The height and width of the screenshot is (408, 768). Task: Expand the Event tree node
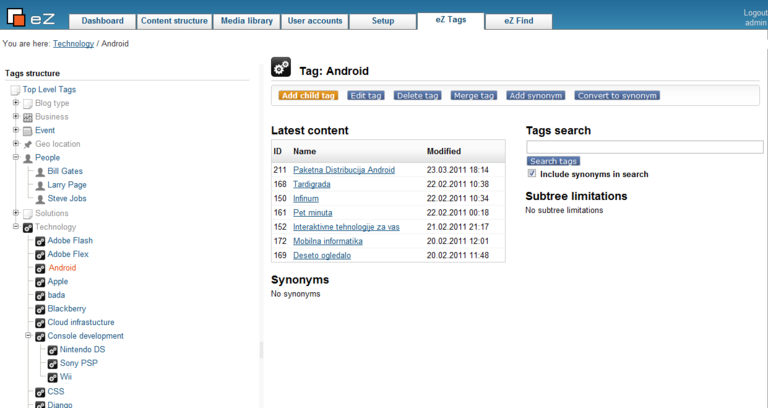point(16,130)
